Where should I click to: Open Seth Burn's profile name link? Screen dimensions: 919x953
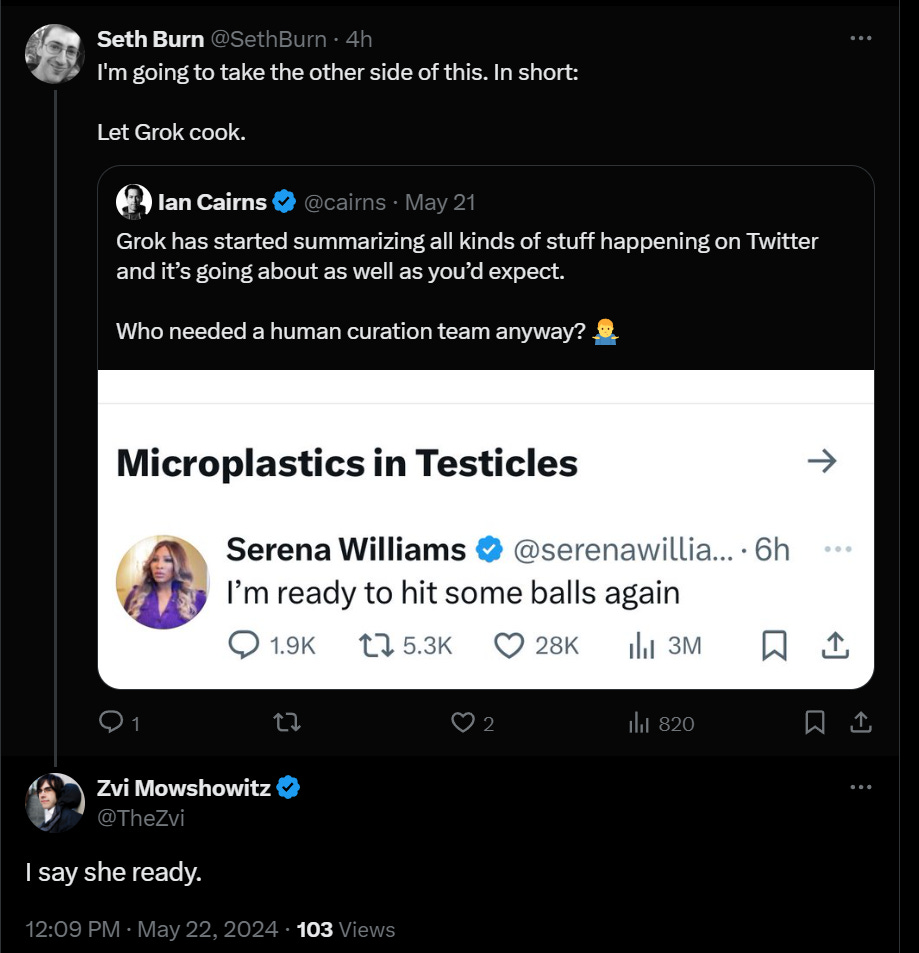(148, 39)
